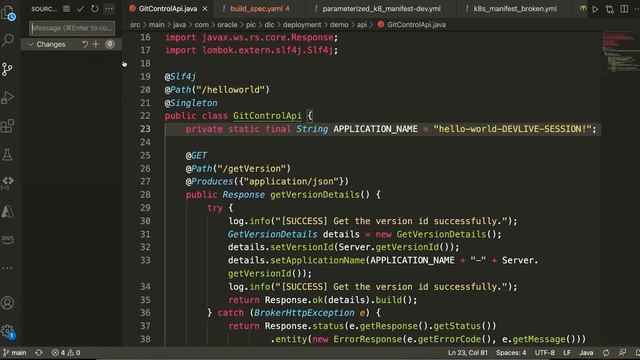Screen dimensions: 640x360
Task: Refresh the source control panel
Action: click(x=95, y=9)
